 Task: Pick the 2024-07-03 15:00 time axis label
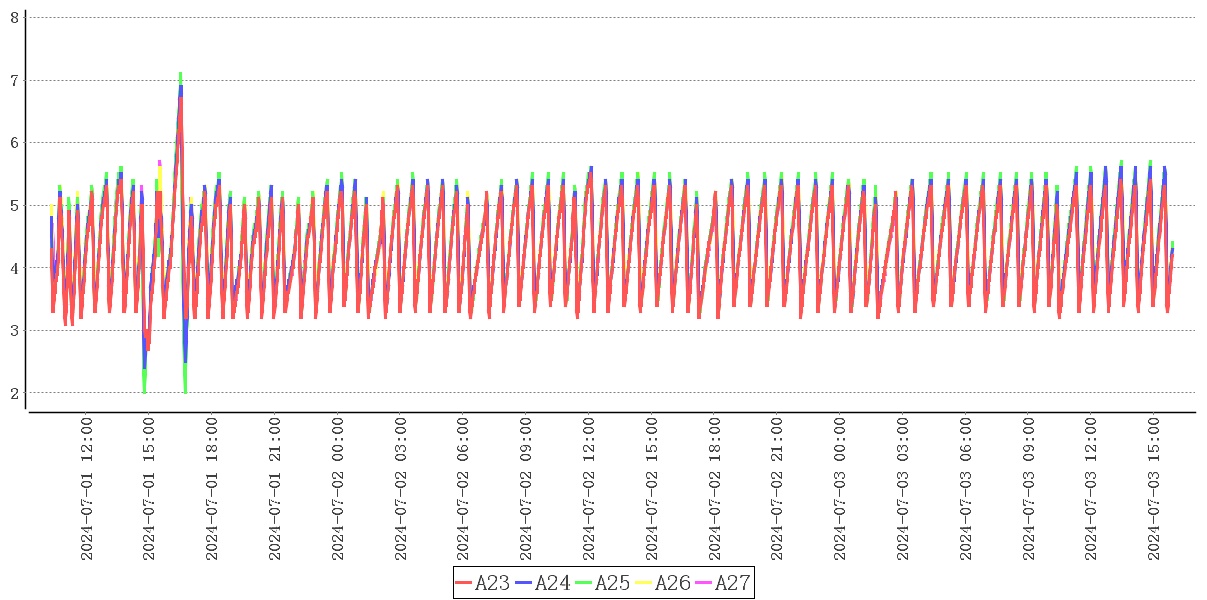(1155, 489)
